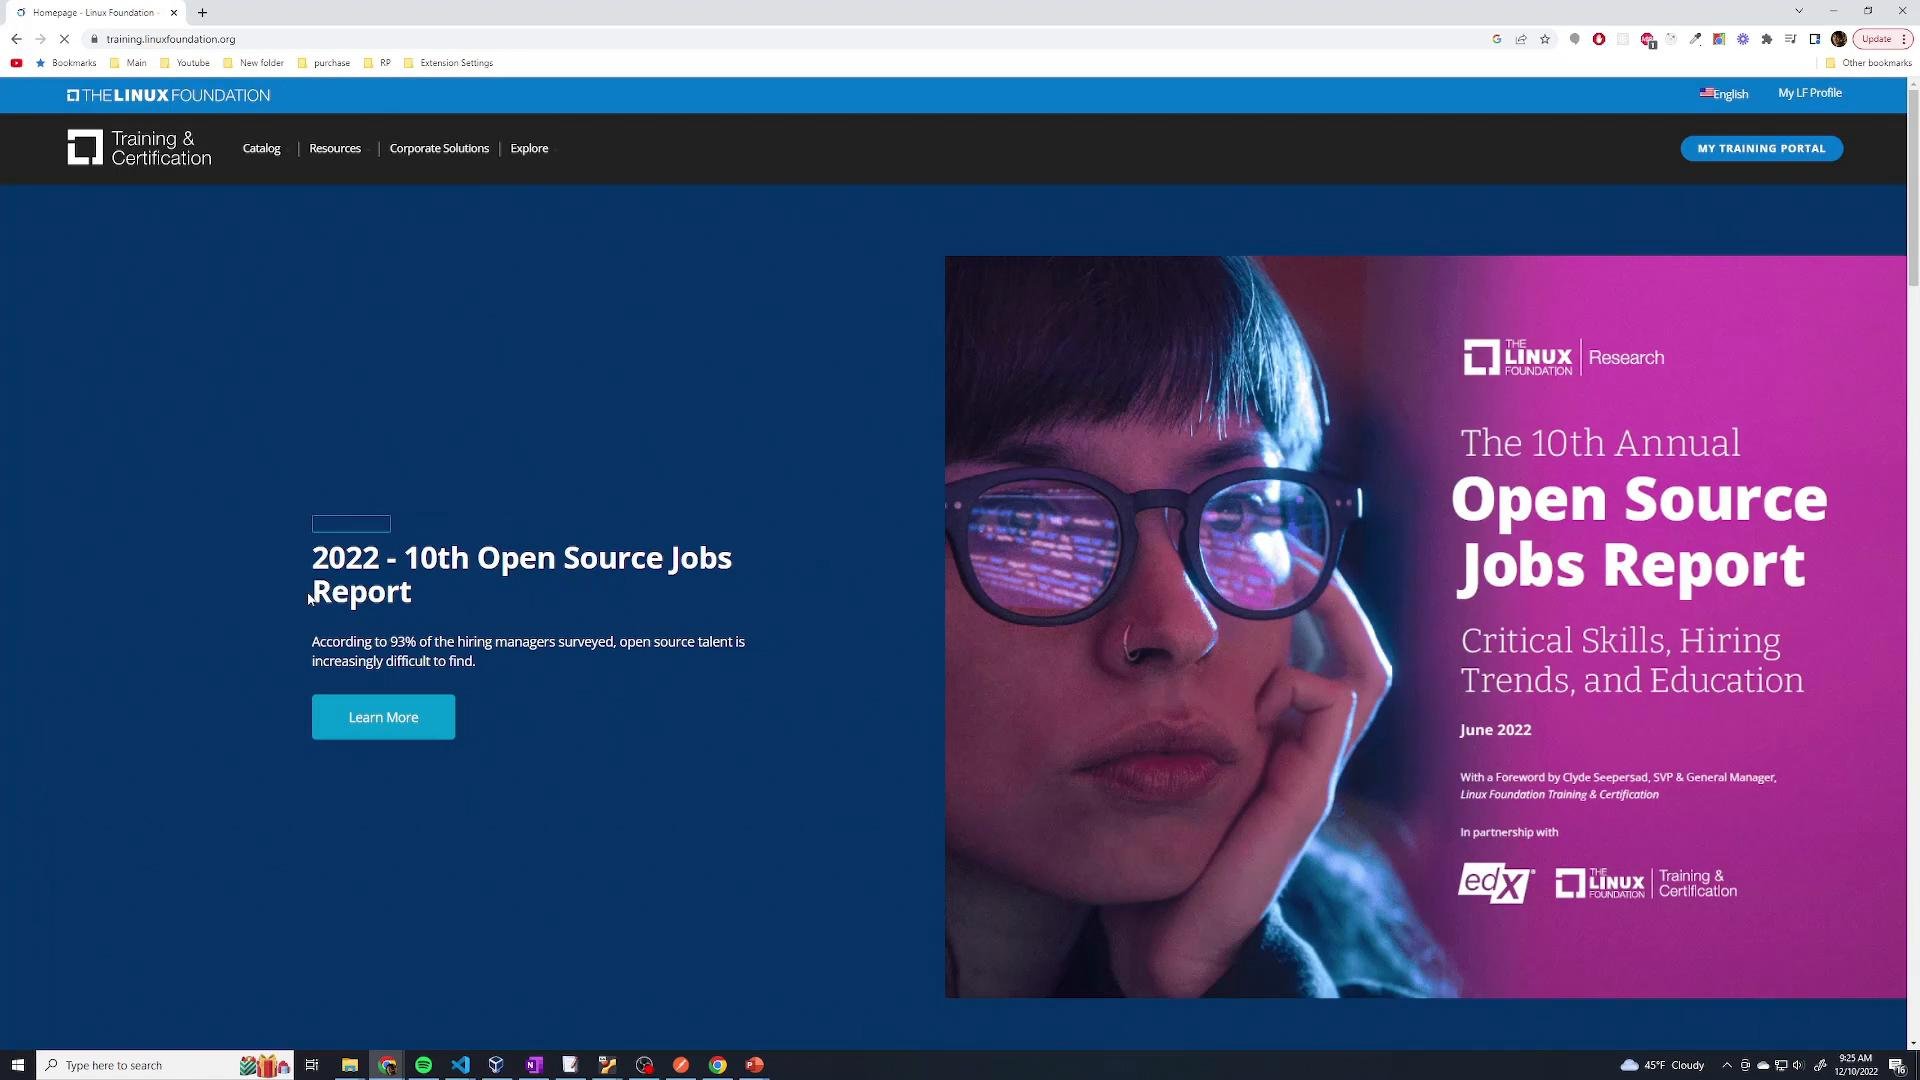This screenshot has height=1080, width=1920.
Task: Open the color picker eyedropper extension
Action: [1695, 39]
